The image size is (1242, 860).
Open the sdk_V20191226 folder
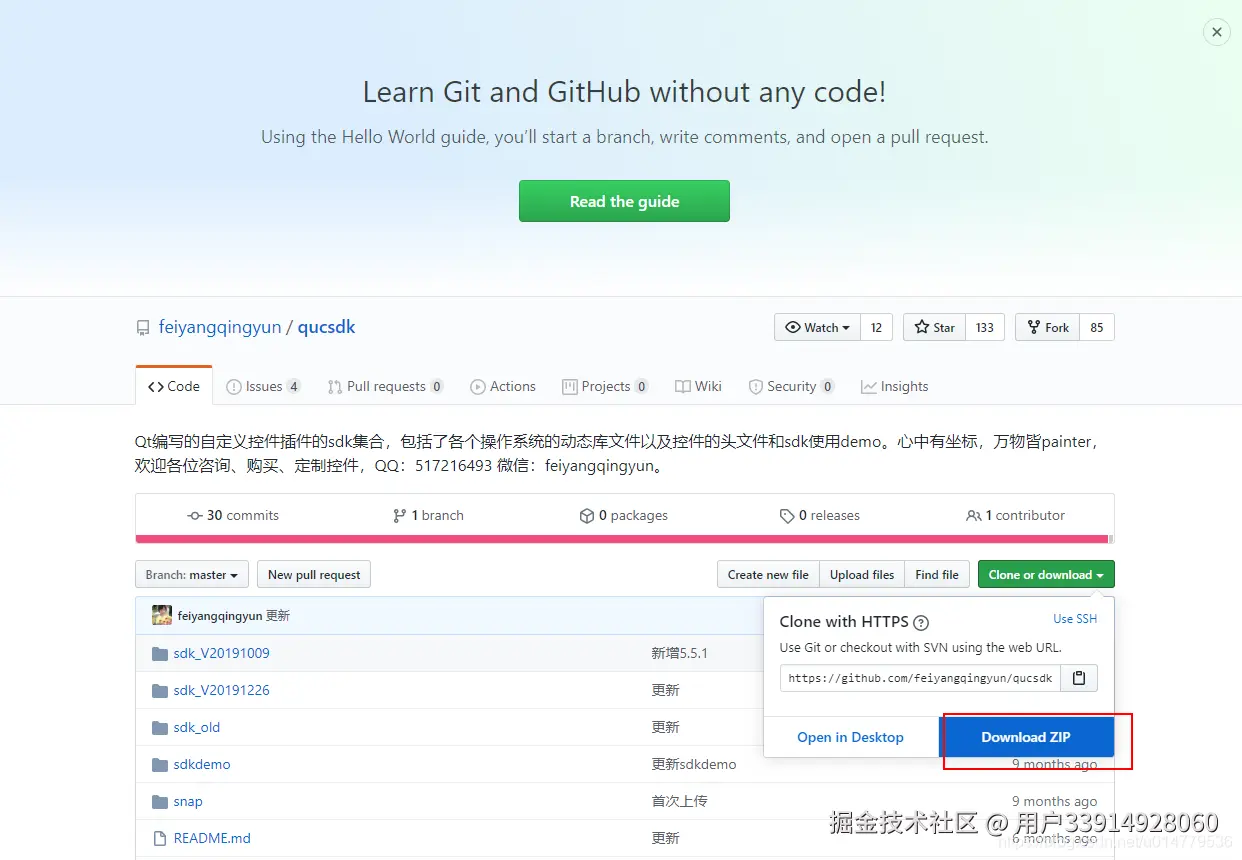click(x=221, y=690)
